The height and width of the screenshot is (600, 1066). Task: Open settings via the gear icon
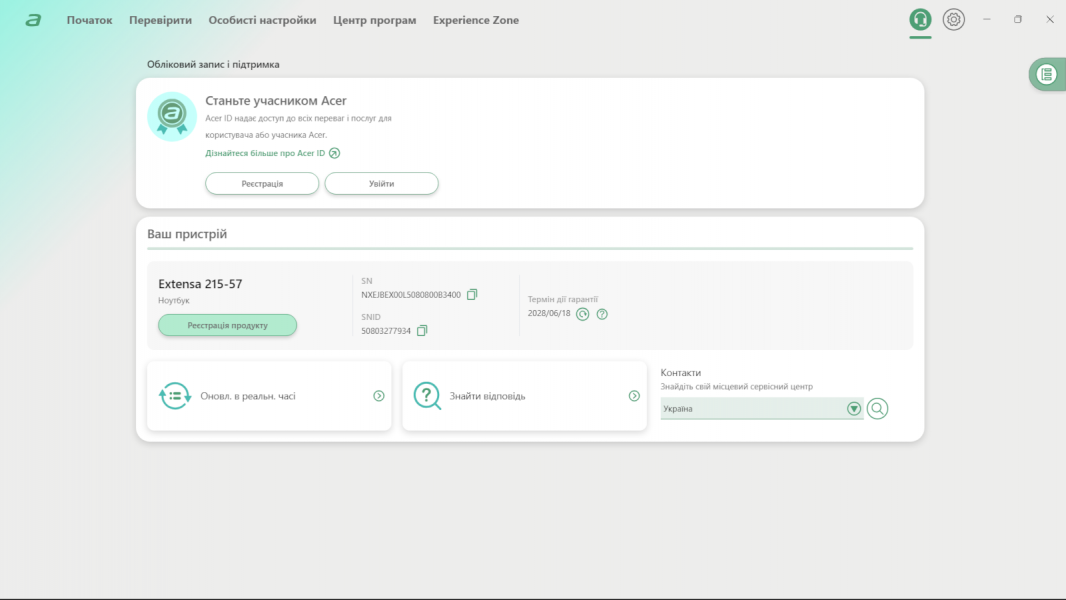pyautogui.click(x=954, y=19)
